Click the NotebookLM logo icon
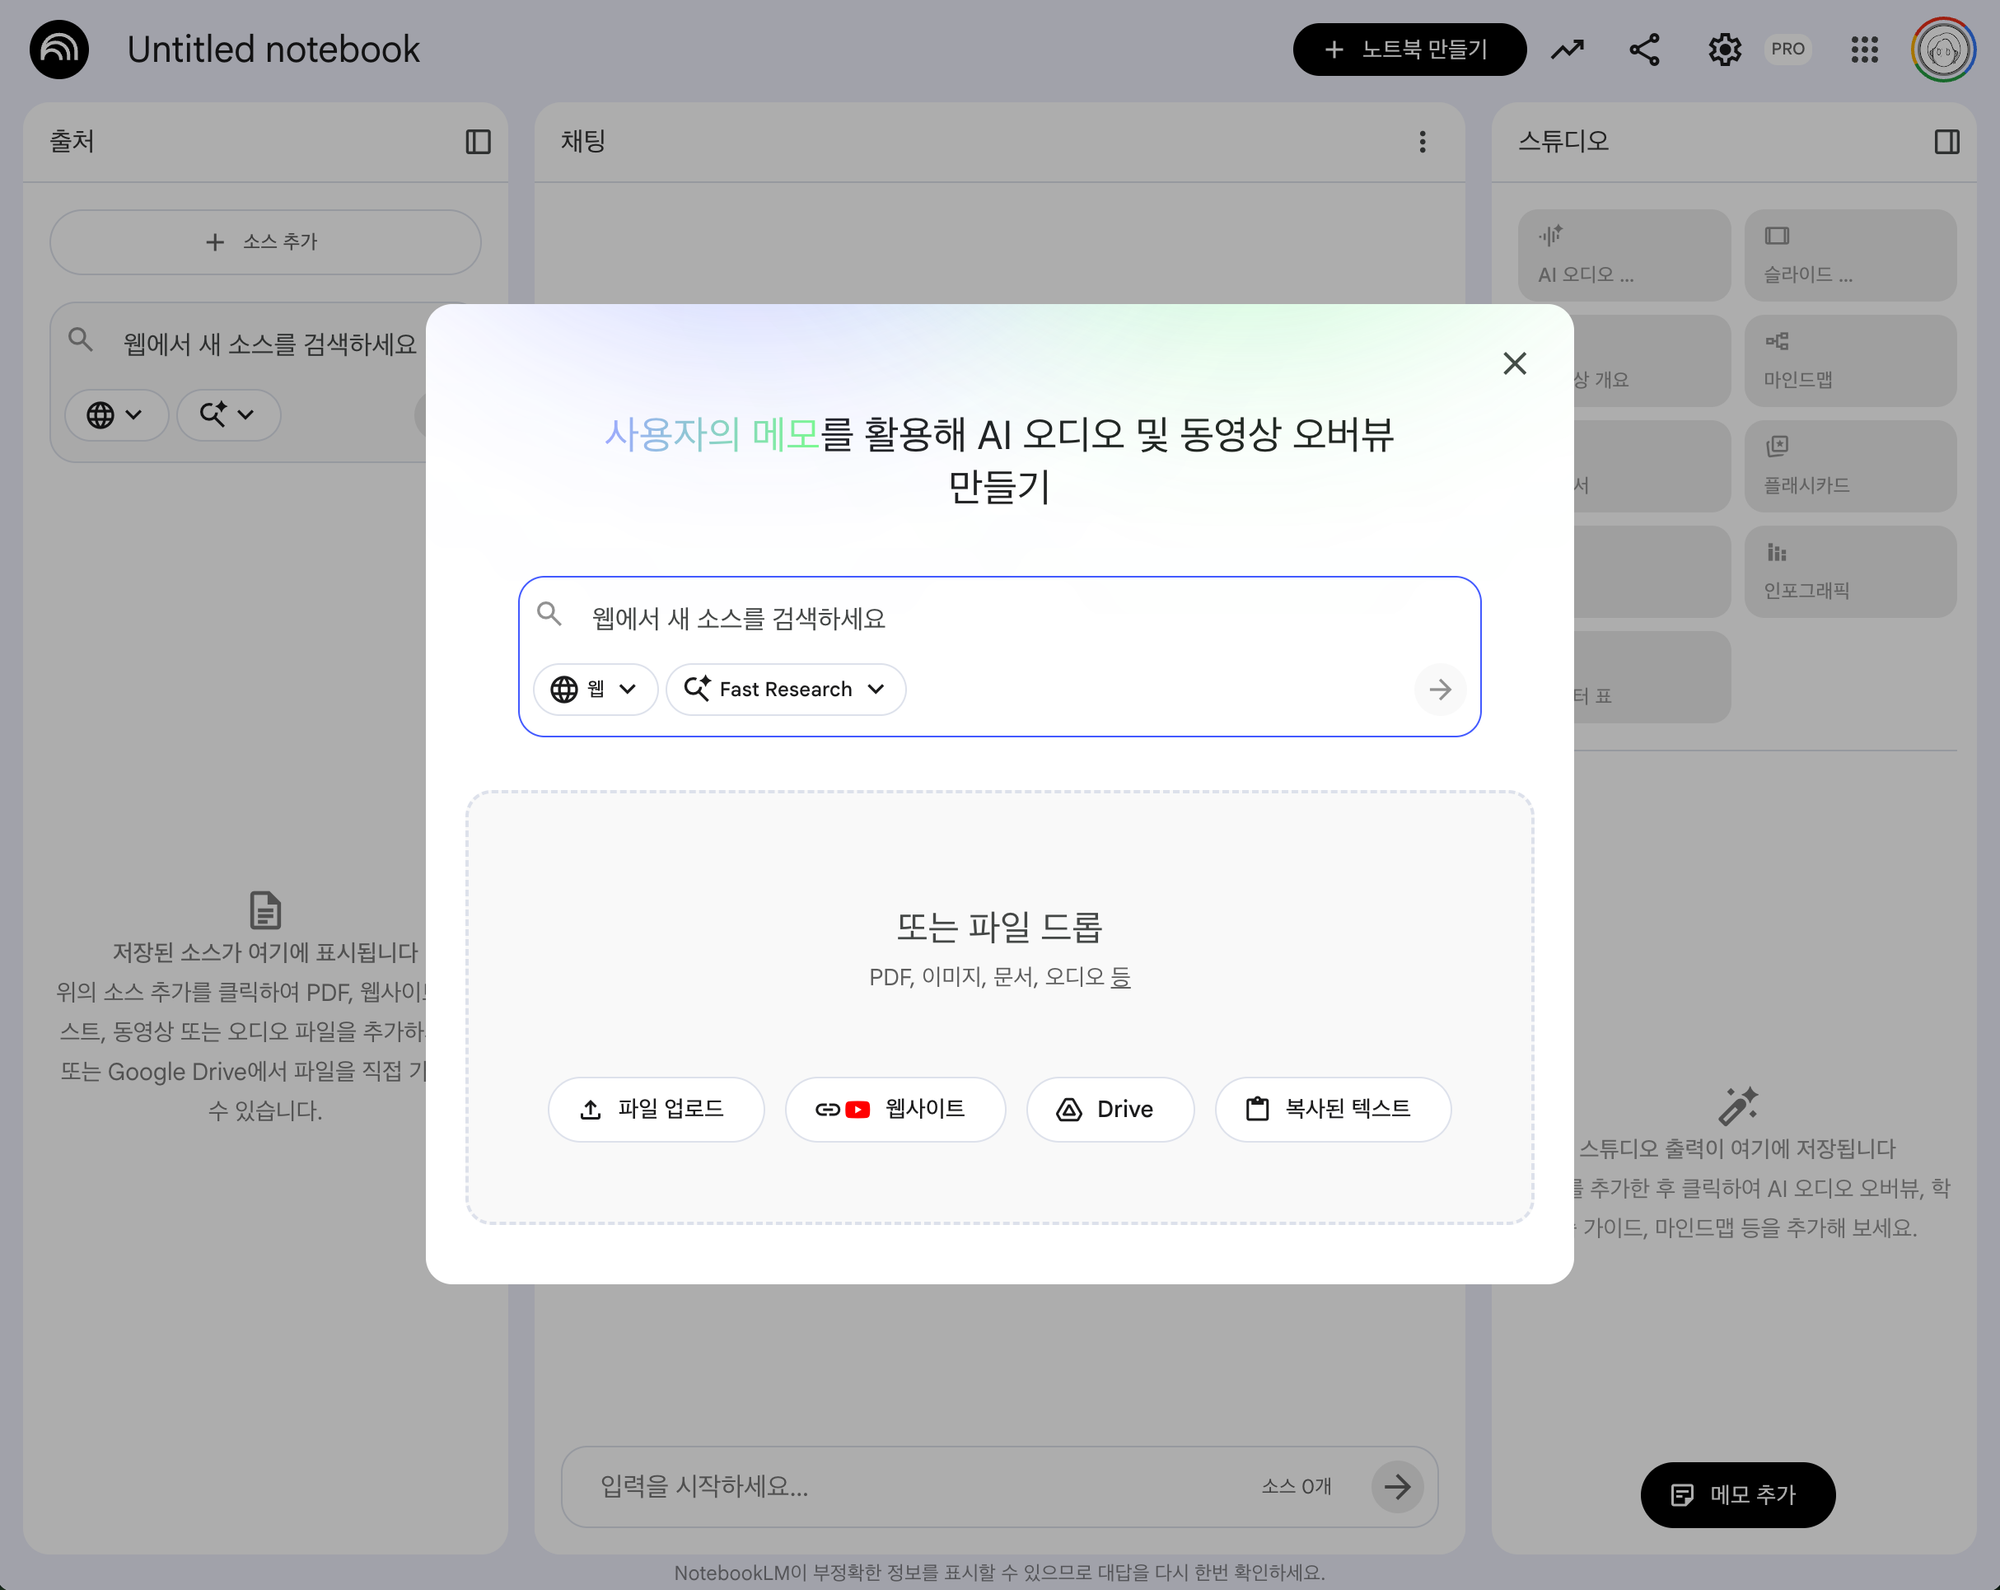 tap(59, 49)
